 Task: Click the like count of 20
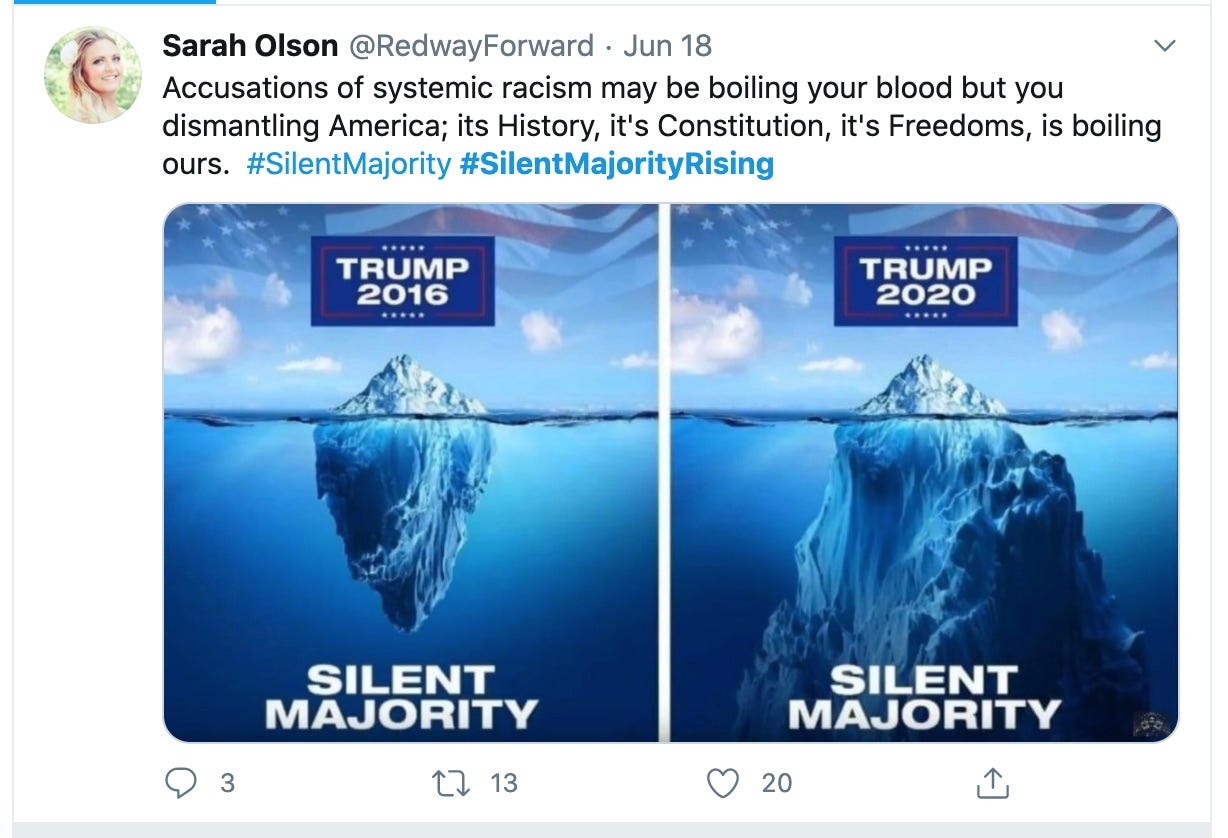point(777,783)
